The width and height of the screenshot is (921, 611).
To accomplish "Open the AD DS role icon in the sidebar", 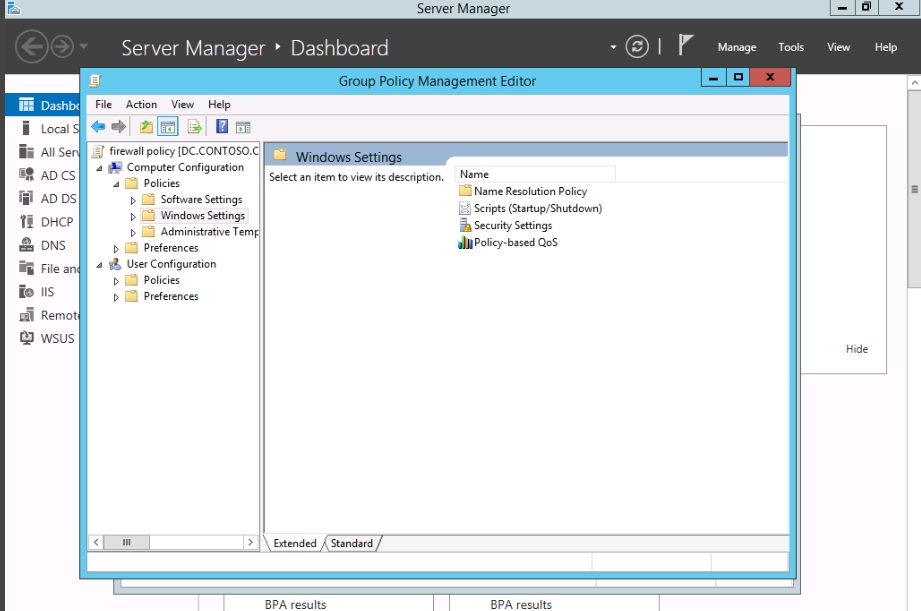I will pos(26,198).
